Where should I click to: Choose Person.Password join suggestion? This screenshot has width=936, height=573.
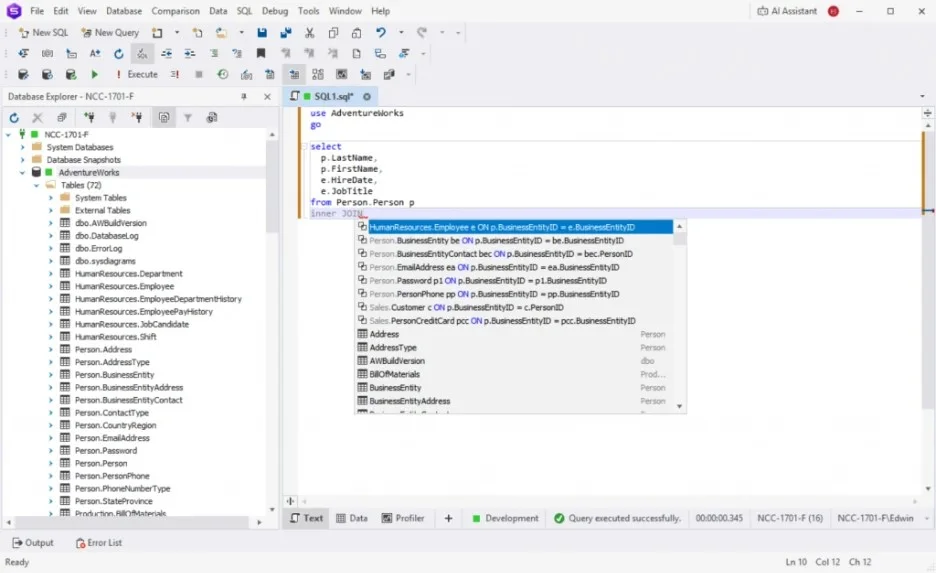click(x=515, y=281)
